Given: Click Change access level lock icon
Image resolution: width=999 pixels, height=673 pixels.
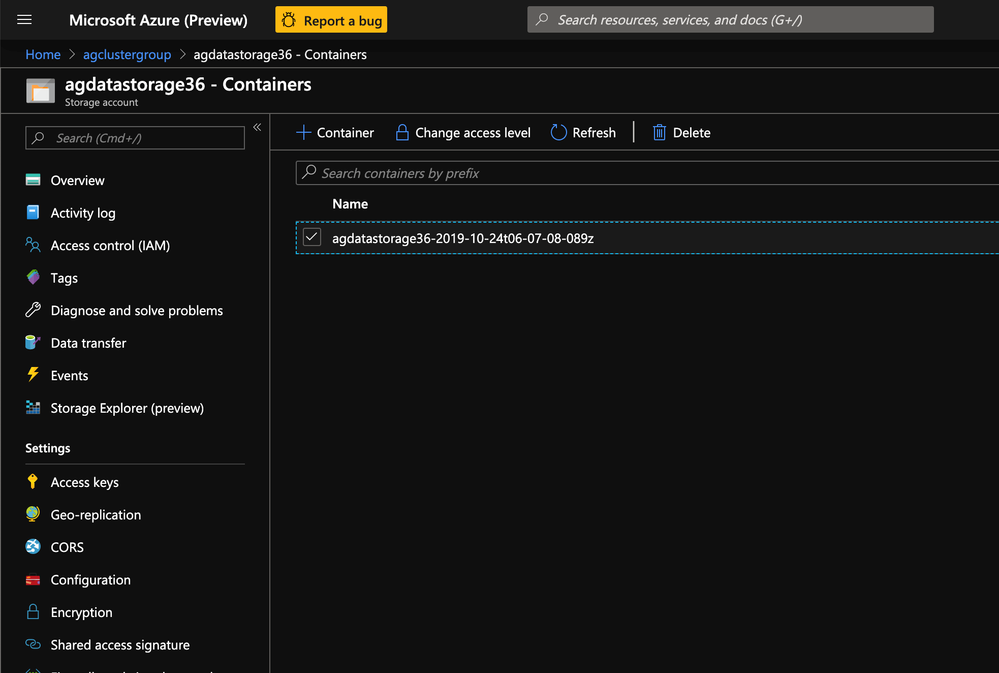Looking at the screenshot, I should 402,133.
